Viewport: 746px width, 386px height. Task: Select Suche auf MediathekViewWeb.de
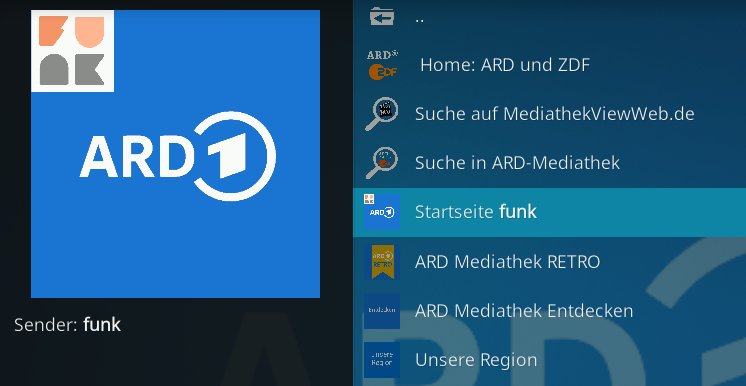point(550,114)
